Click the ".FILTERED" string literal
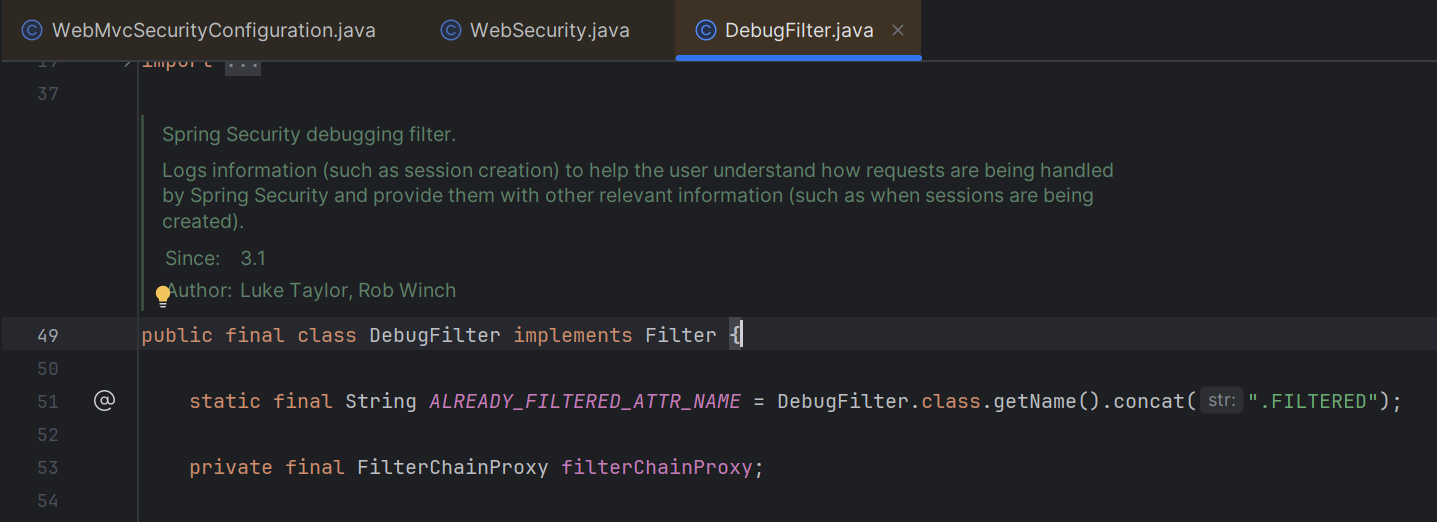The height and width of the screenshot is (522, 1437). click(x=1313, y=401)
